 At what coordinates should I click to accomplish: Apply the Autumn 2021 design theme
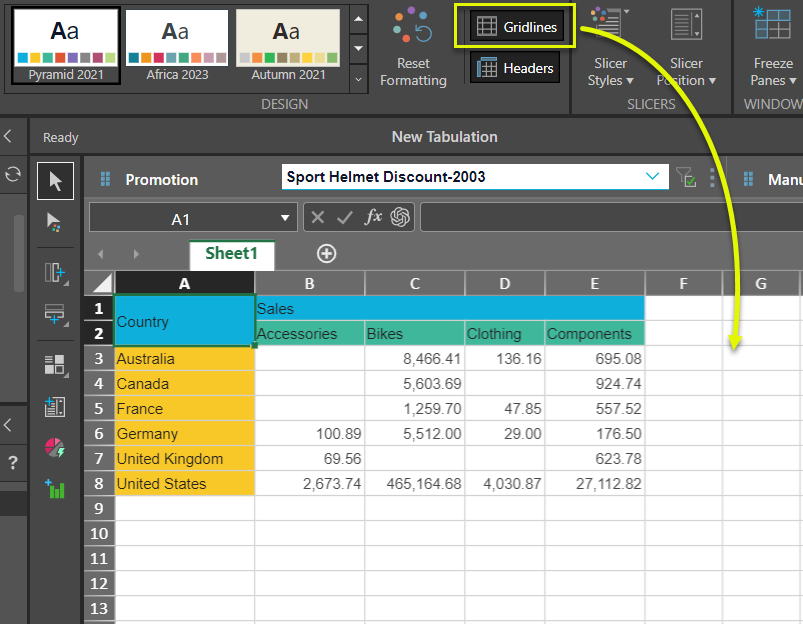[287, 46]
